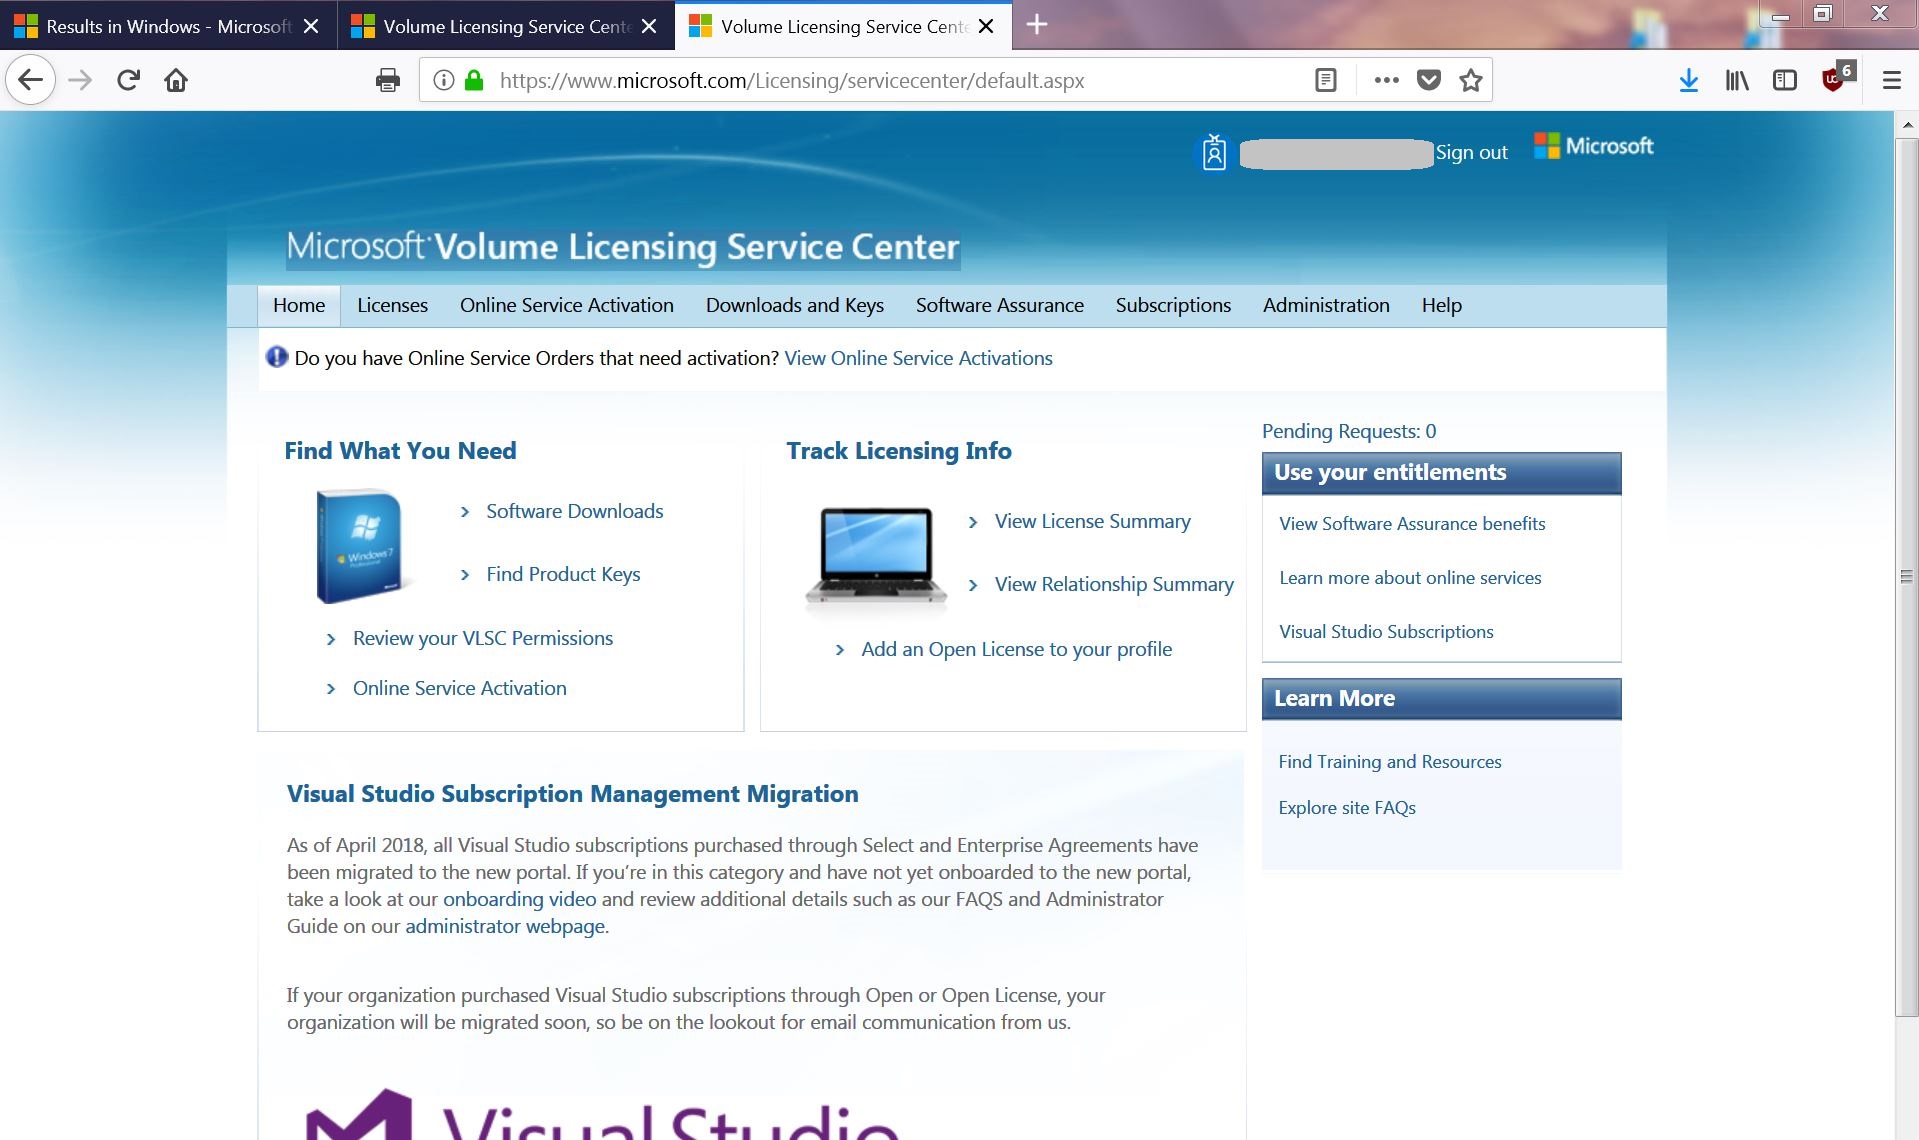Click the Volume Licensing Service Center title banner
Viewport: 1919px width, 1140px height.
(623, 247)
